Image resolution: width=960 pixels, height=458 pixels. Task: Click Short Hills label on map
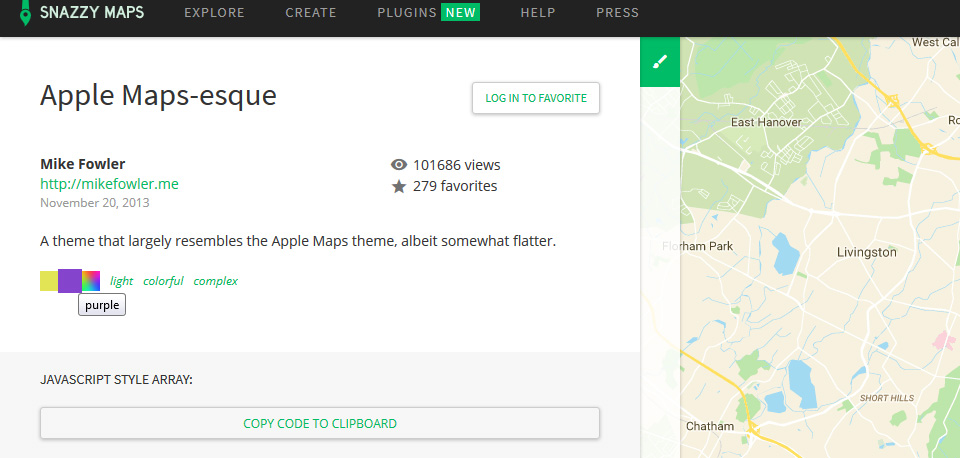[887, 398]
